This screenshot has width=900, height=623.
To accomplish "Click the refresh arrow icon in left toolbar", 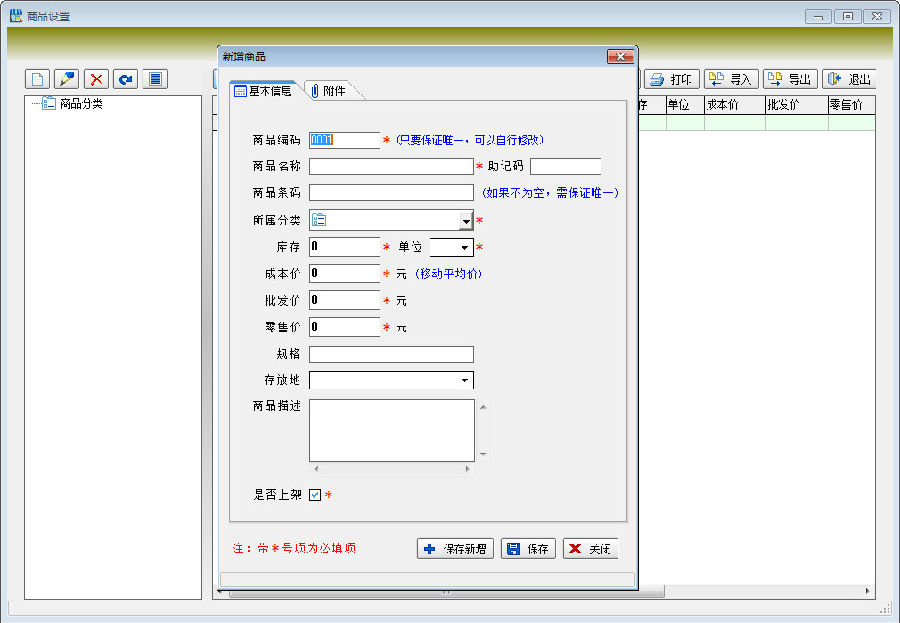I will [x=126, y=79].
